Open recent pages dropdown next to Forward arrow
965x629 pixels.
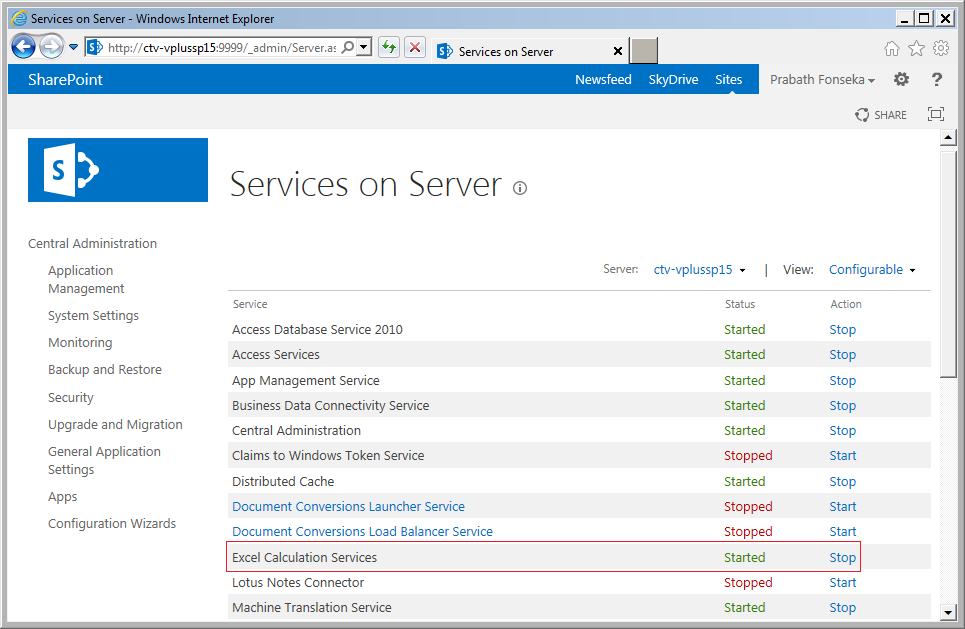pyautogui.click(x=73, y=47)
